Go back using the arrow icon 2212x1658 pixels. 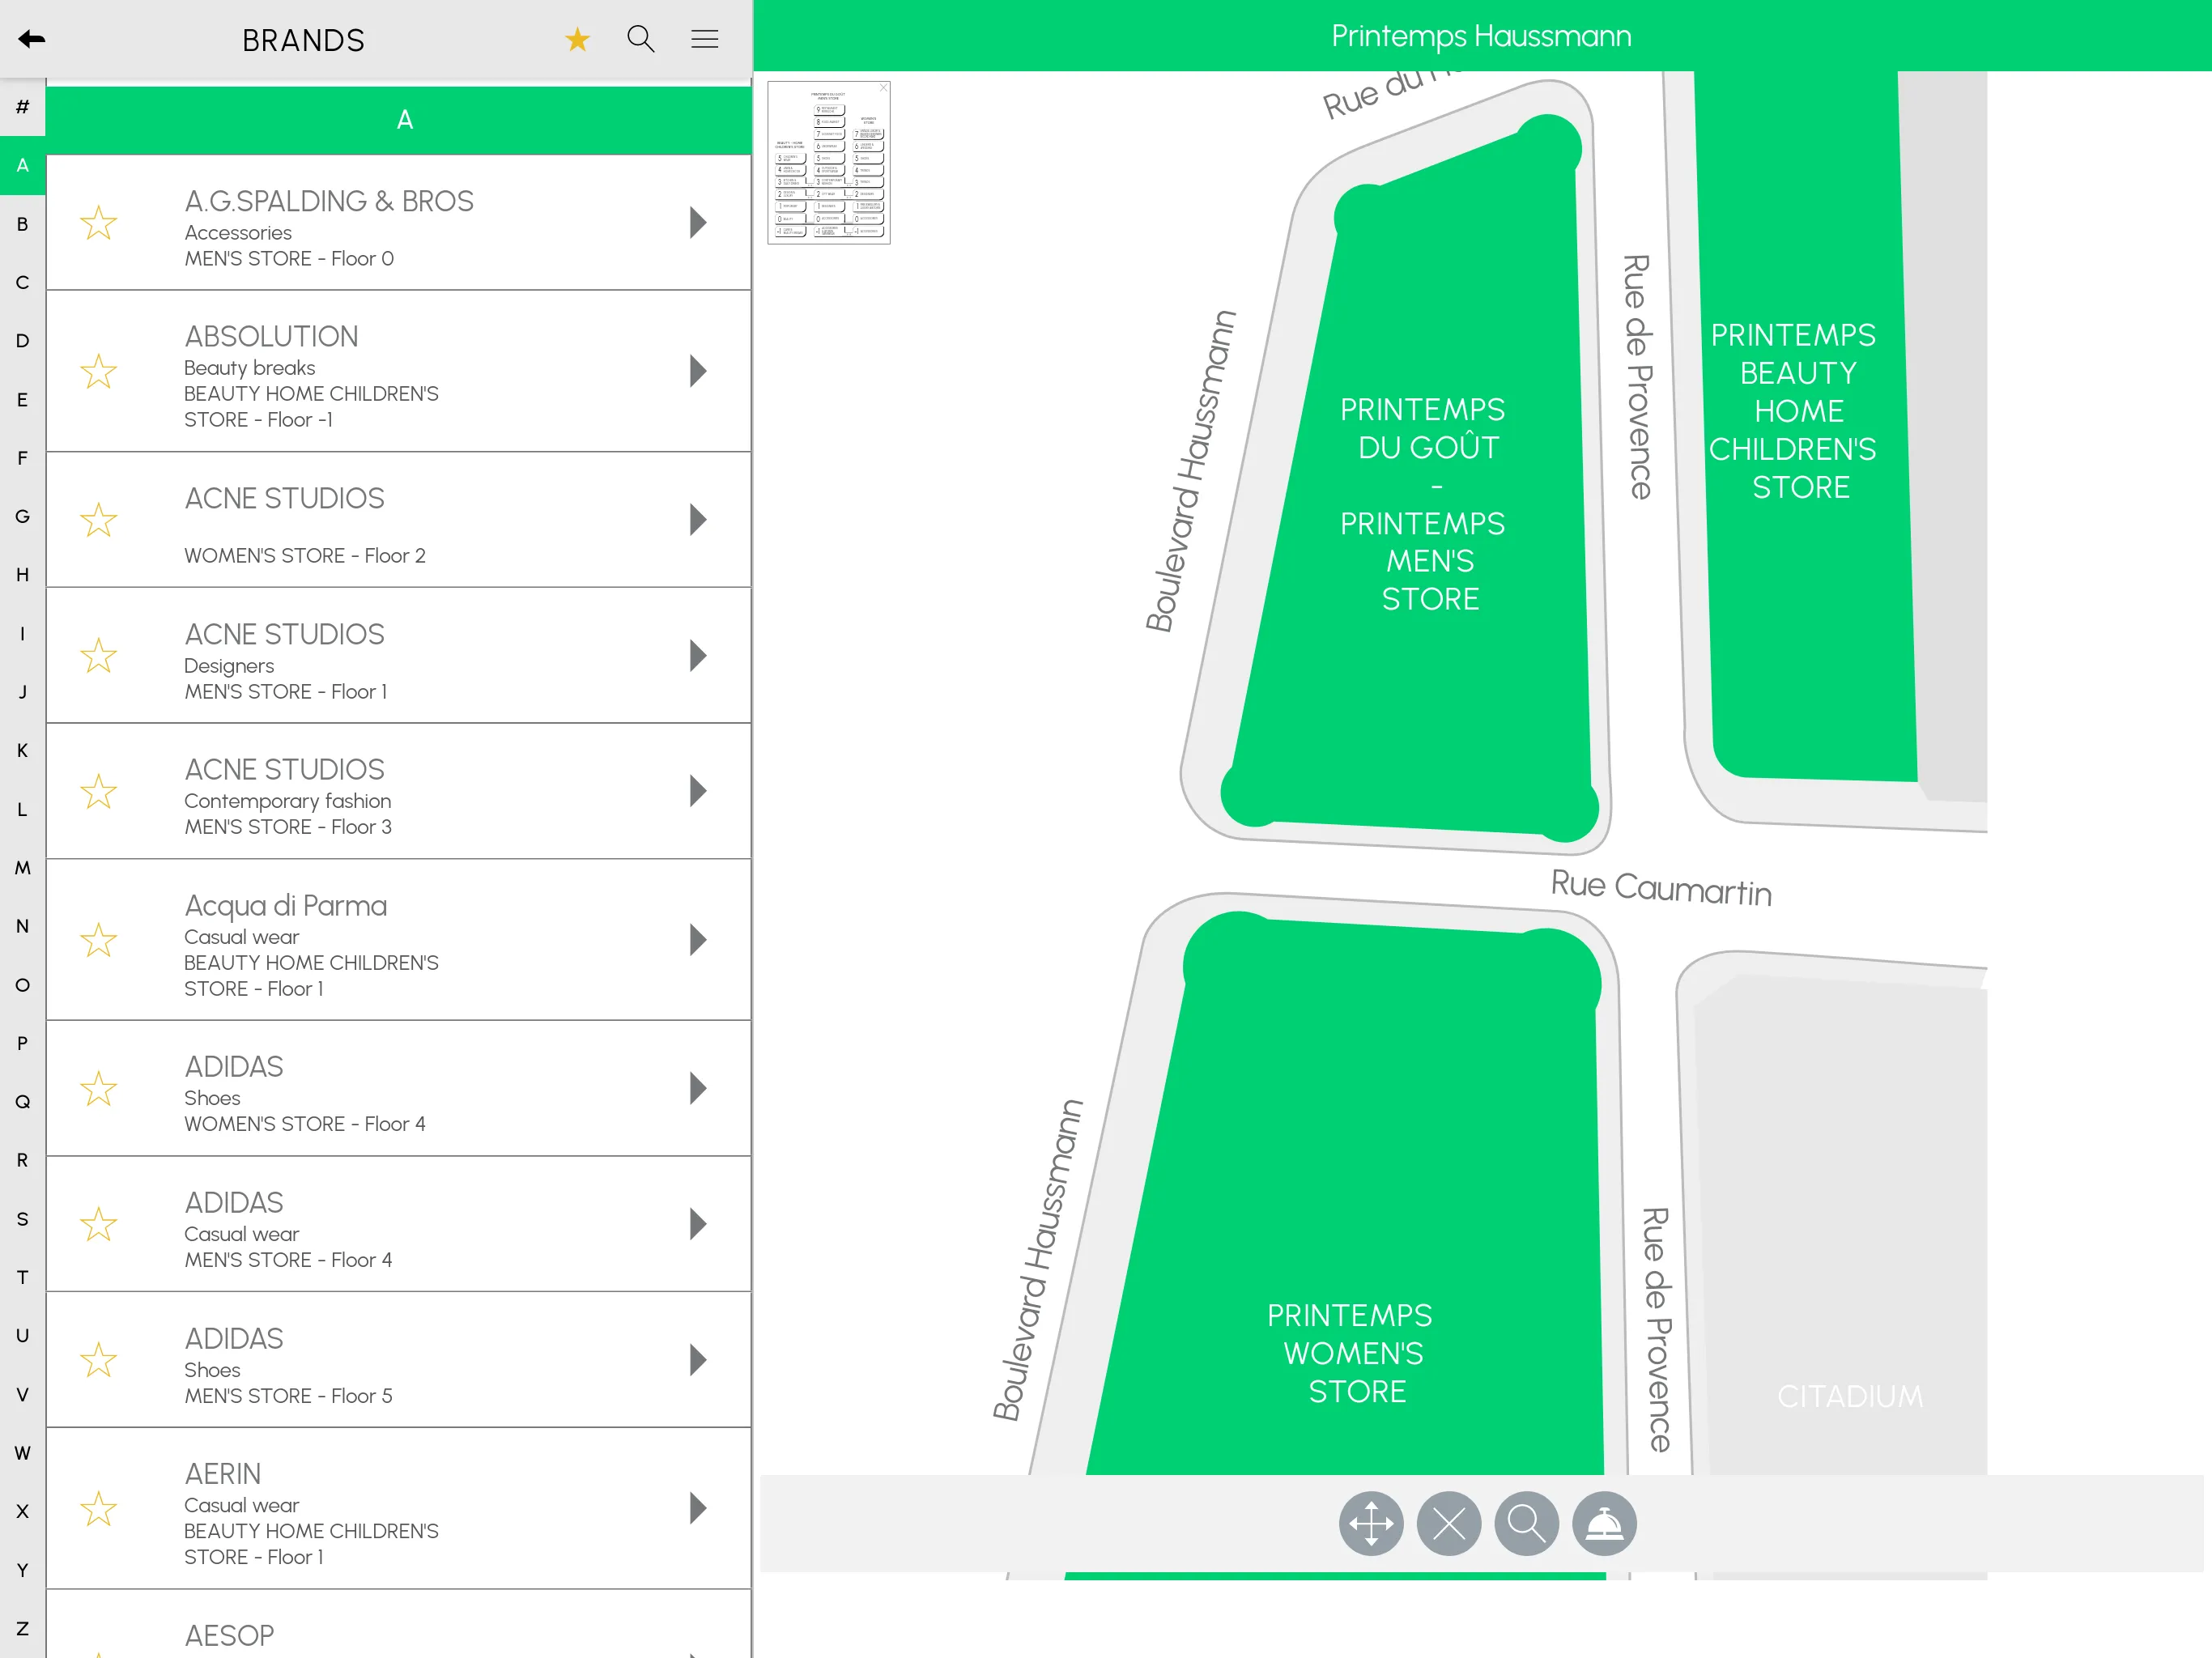coord(31,39)
